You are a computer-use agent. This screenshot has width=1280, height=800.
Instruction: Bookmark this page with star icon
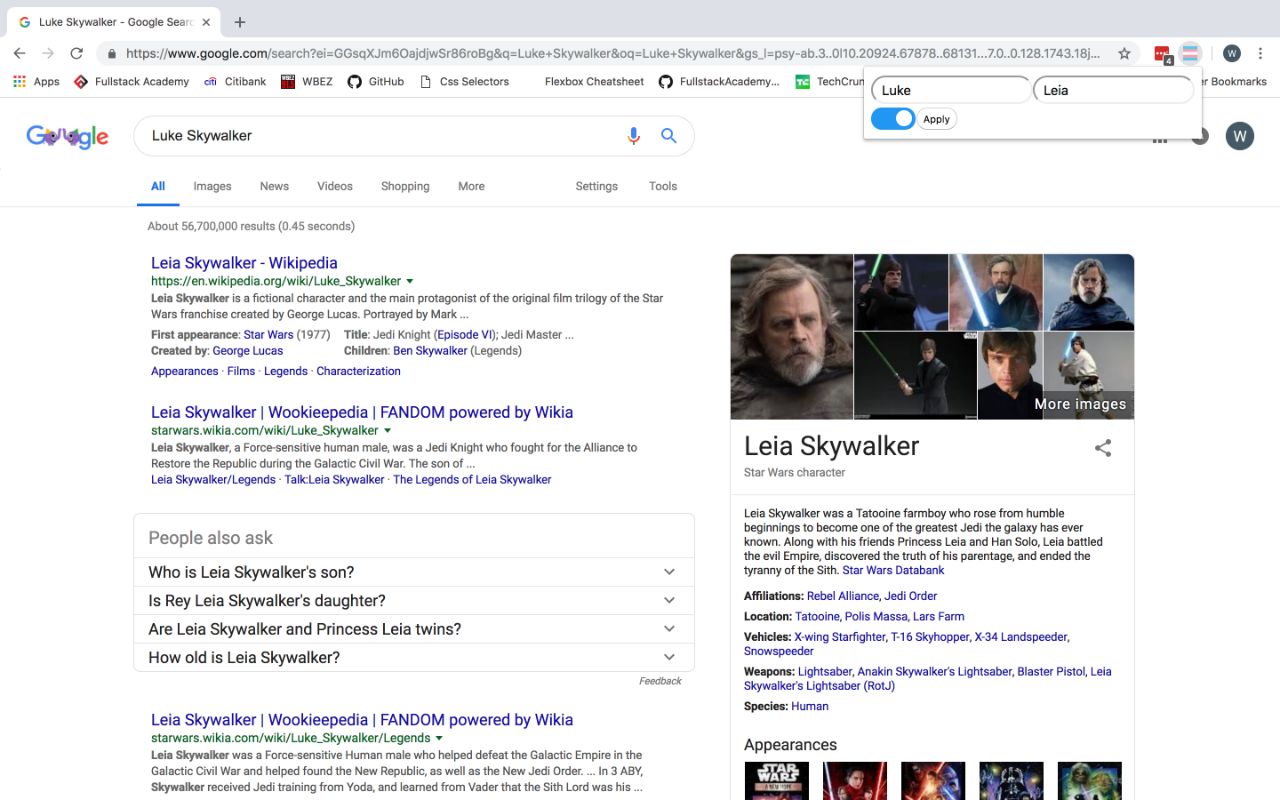[1124, 53]
